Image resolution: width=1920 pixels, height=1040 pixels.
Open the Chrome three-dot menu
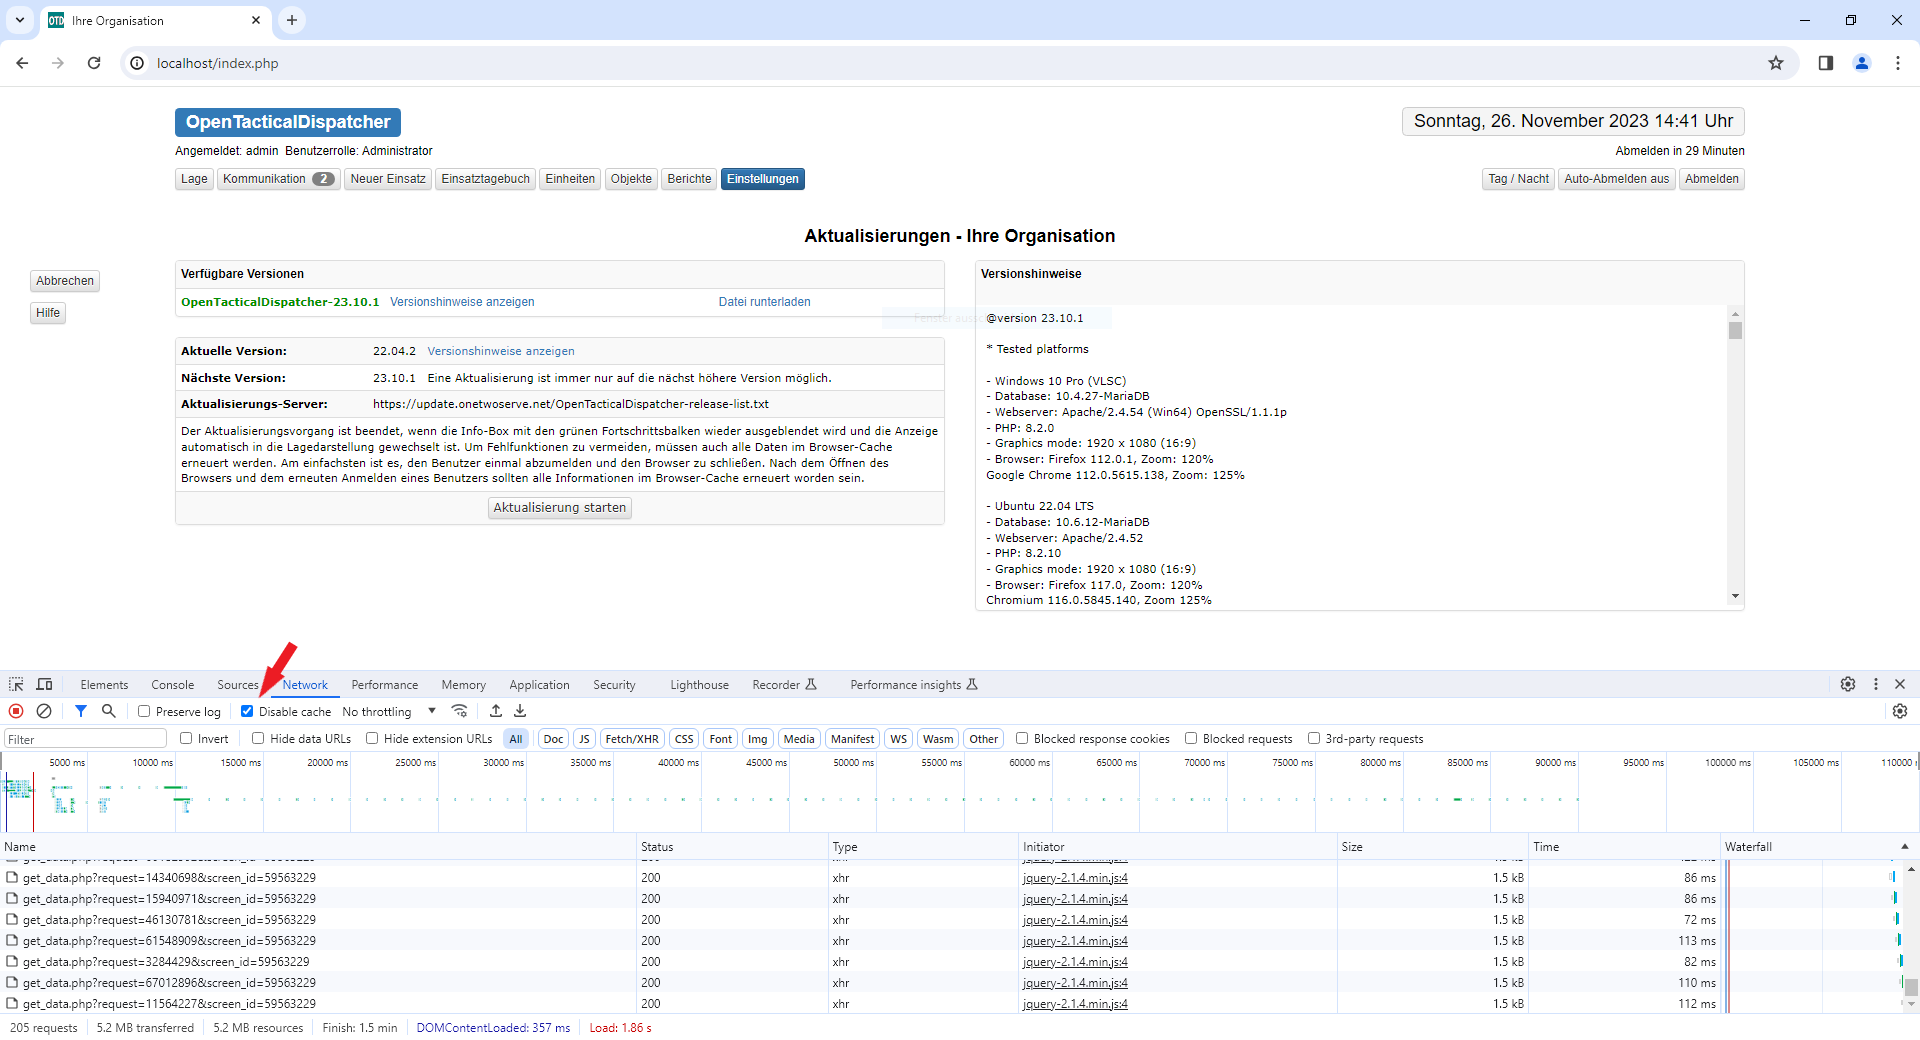point(1898,63)
